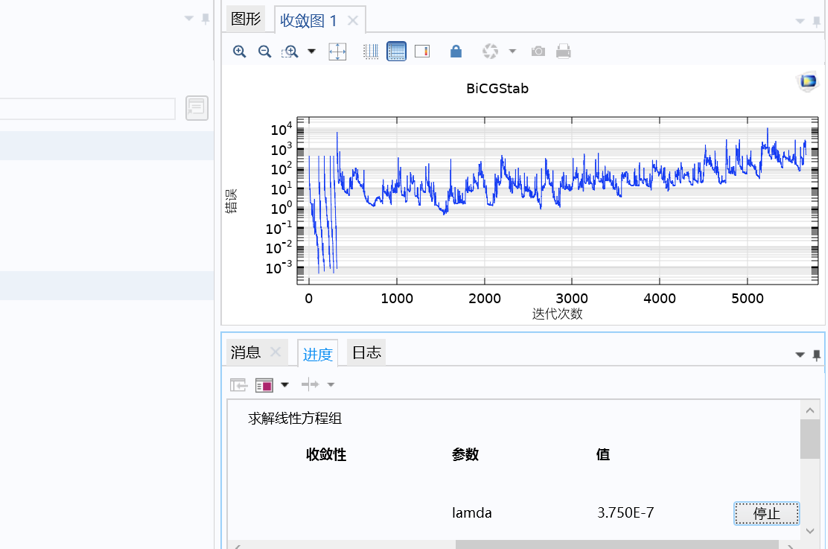Toggle the plot legend display
Viewport: 828px width, 549px height.
tap(422, 51)
